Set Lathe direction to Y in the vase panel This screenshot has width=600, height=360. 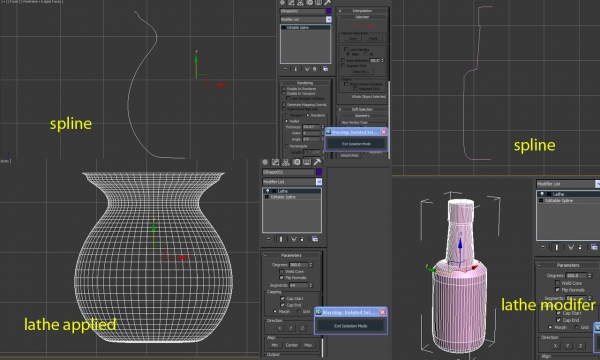point(291,328)
